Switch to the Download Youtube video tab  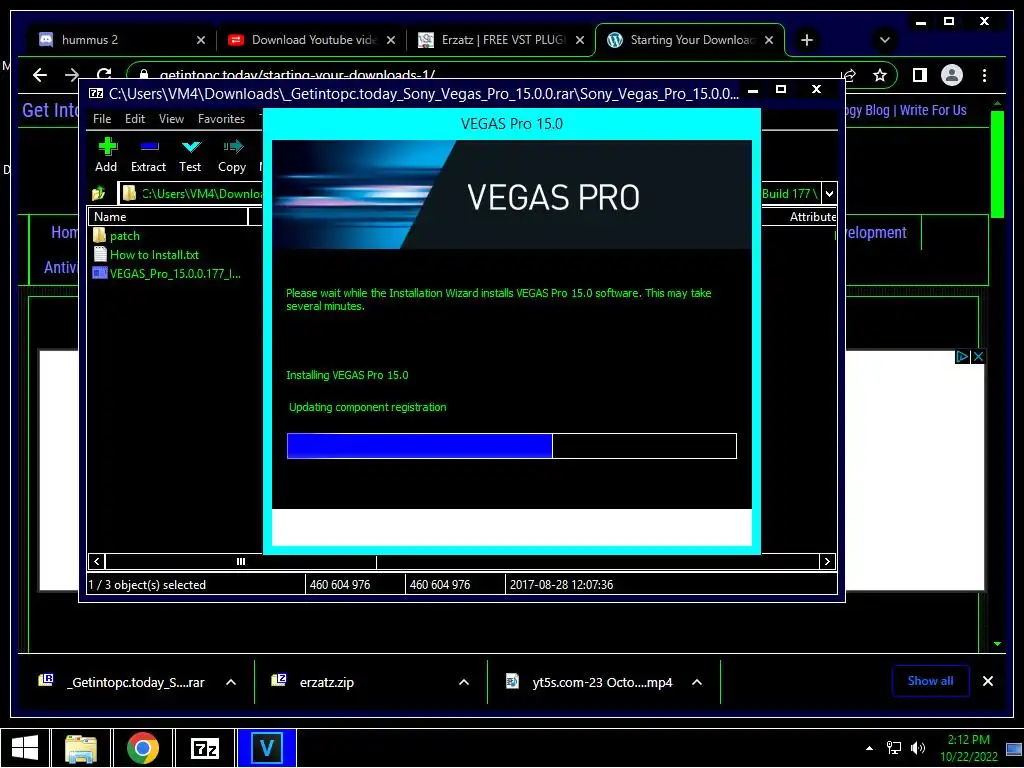(x=313, y=40)
